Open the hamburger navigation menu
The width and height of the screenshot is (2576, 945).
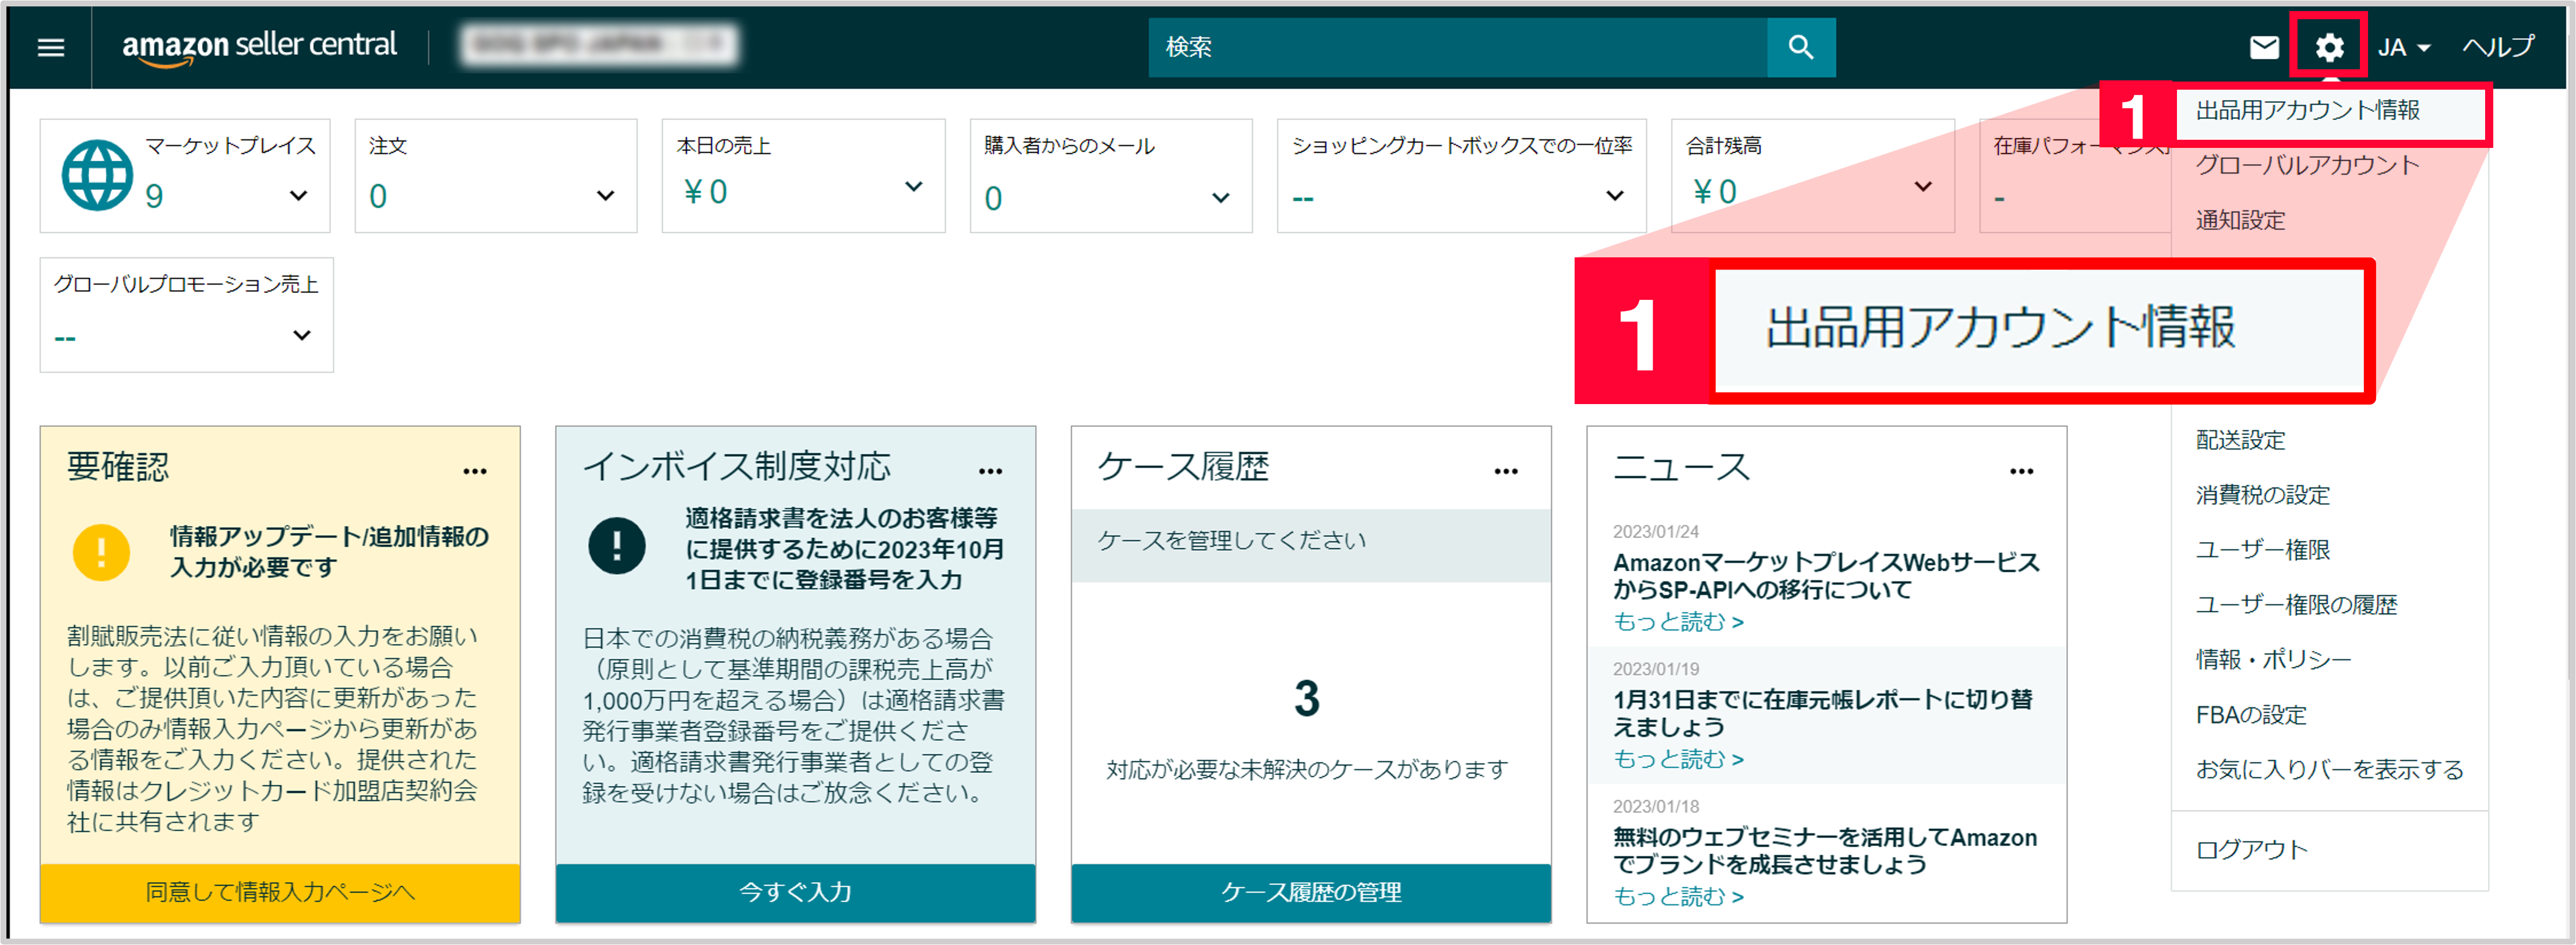[50, 47]
